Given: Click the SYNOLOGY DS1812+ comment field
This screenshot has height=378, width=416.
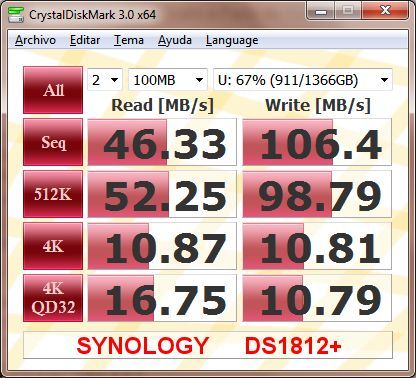Looking at the screenshot, I should (x=208, y=345).
